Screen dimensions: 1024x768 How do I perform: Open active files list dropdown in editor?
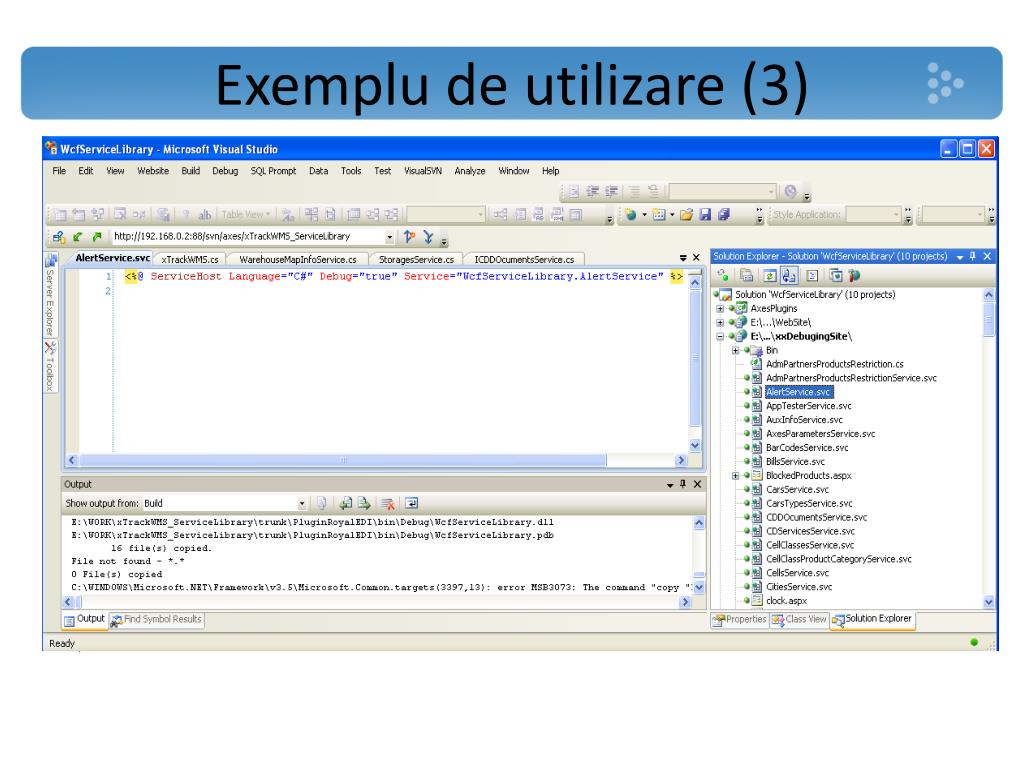click(683, 259)
